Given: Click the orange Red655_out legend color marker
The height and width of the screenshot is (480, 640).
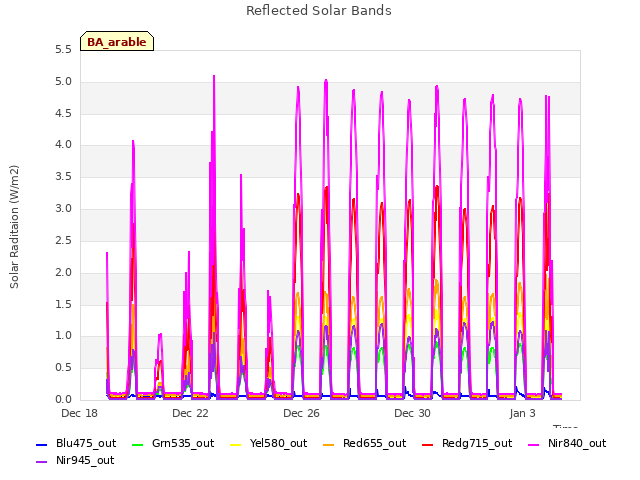Looking at the screenshot, I should pyautogui.click(x=329, y=444).
